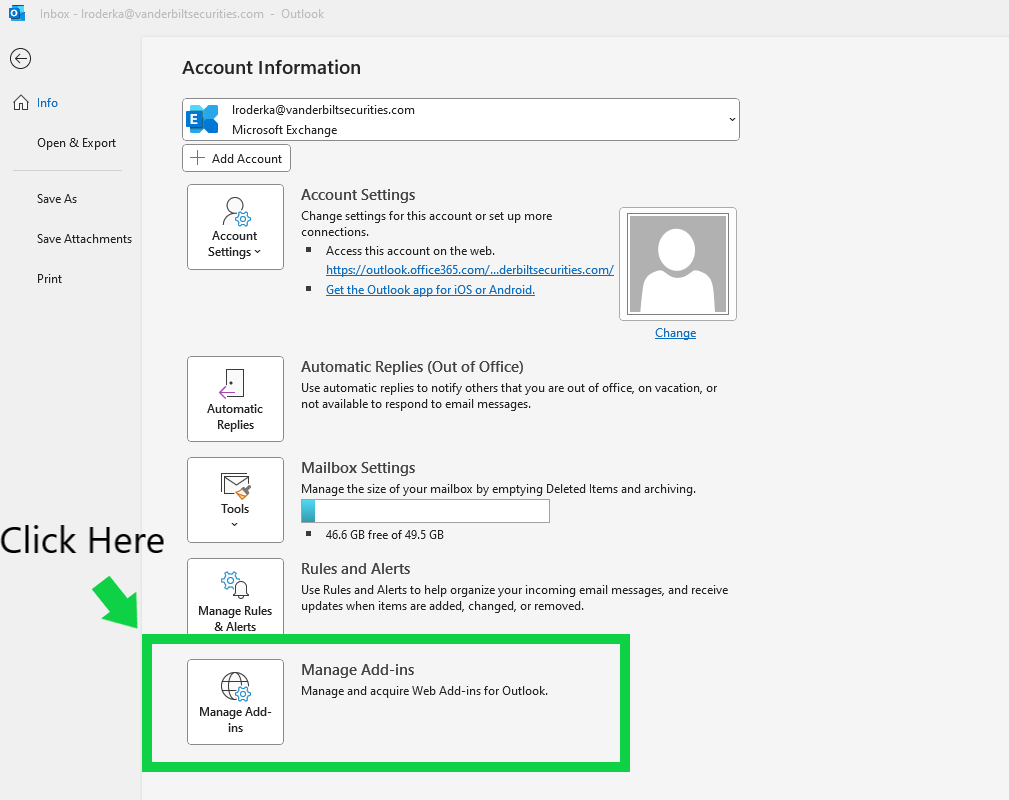Click the 'Account Information' heading

click(272, 68)
